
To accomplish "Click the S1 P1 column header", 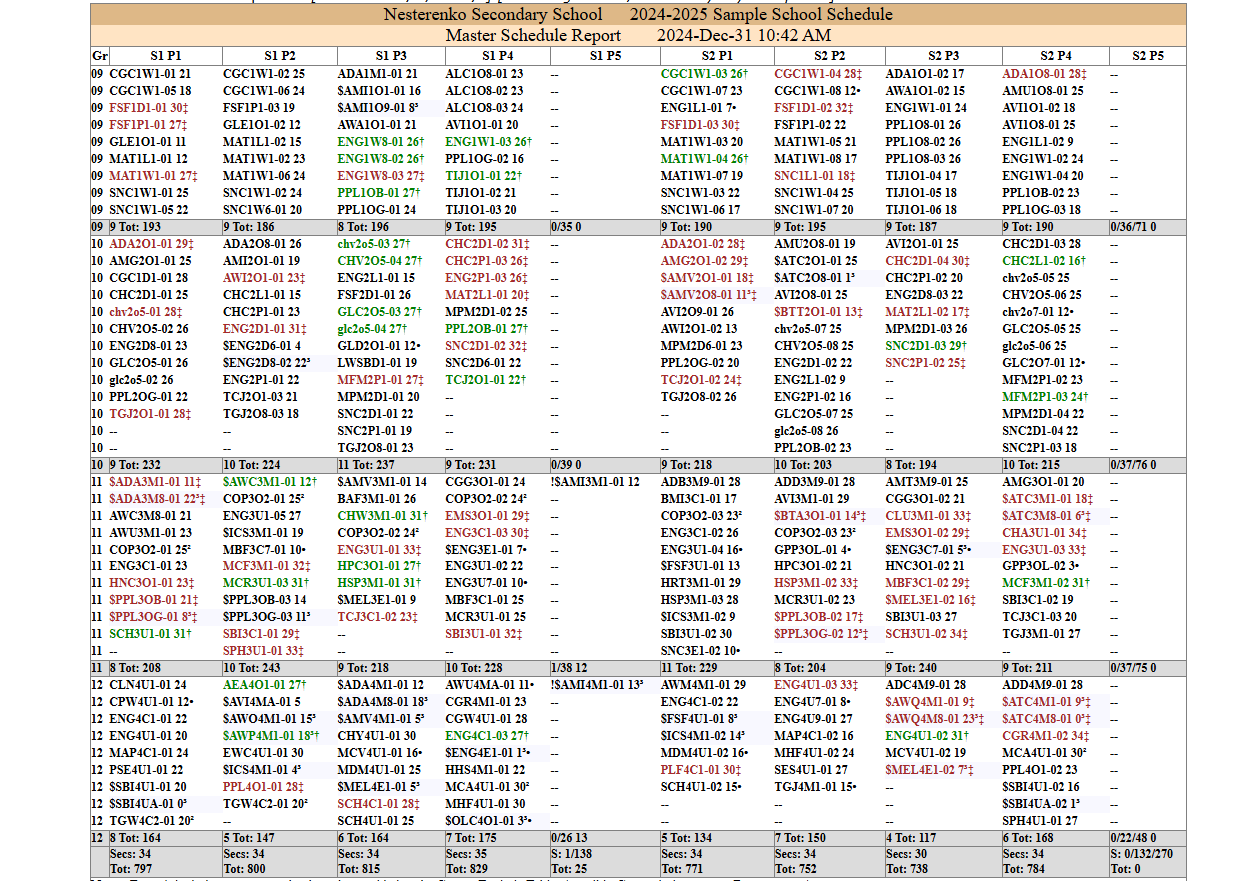I will (165, 56).
